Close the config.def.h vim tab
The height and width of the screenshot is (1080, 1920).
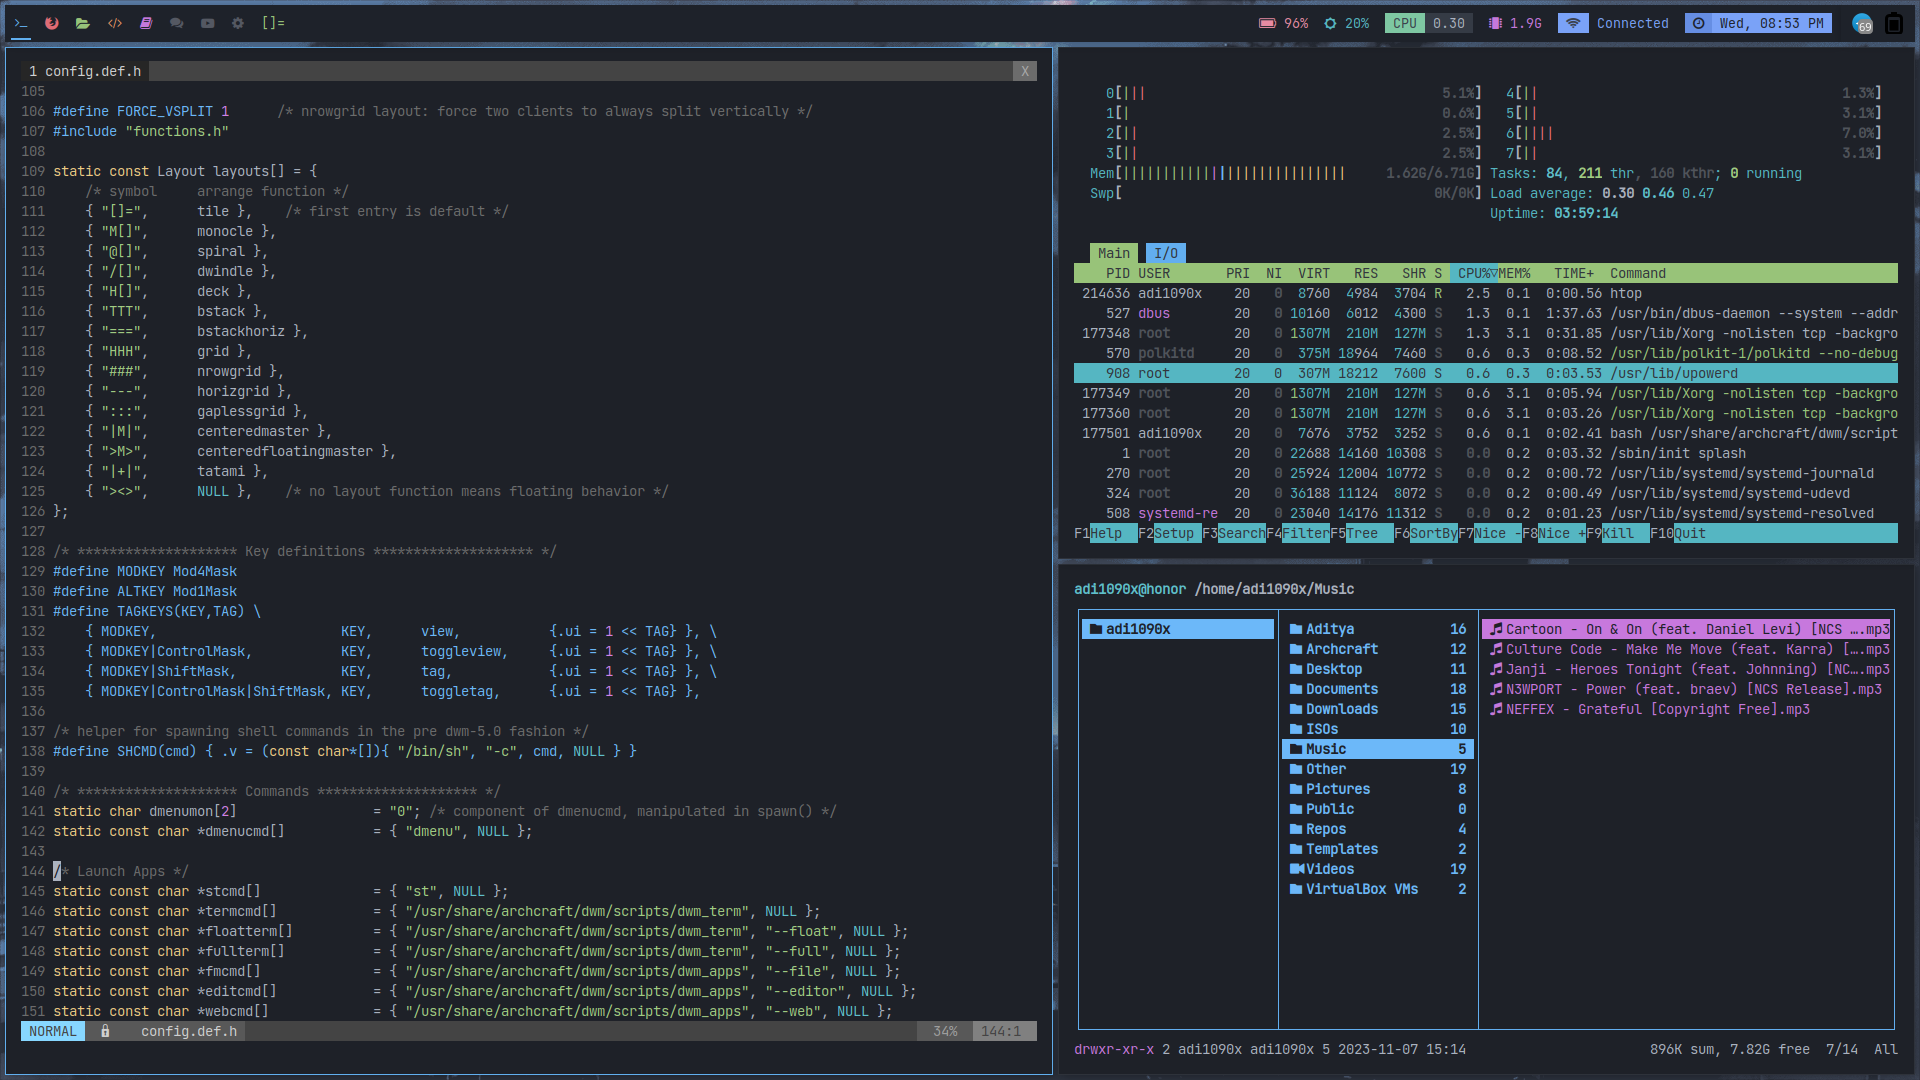point(1024,71)
